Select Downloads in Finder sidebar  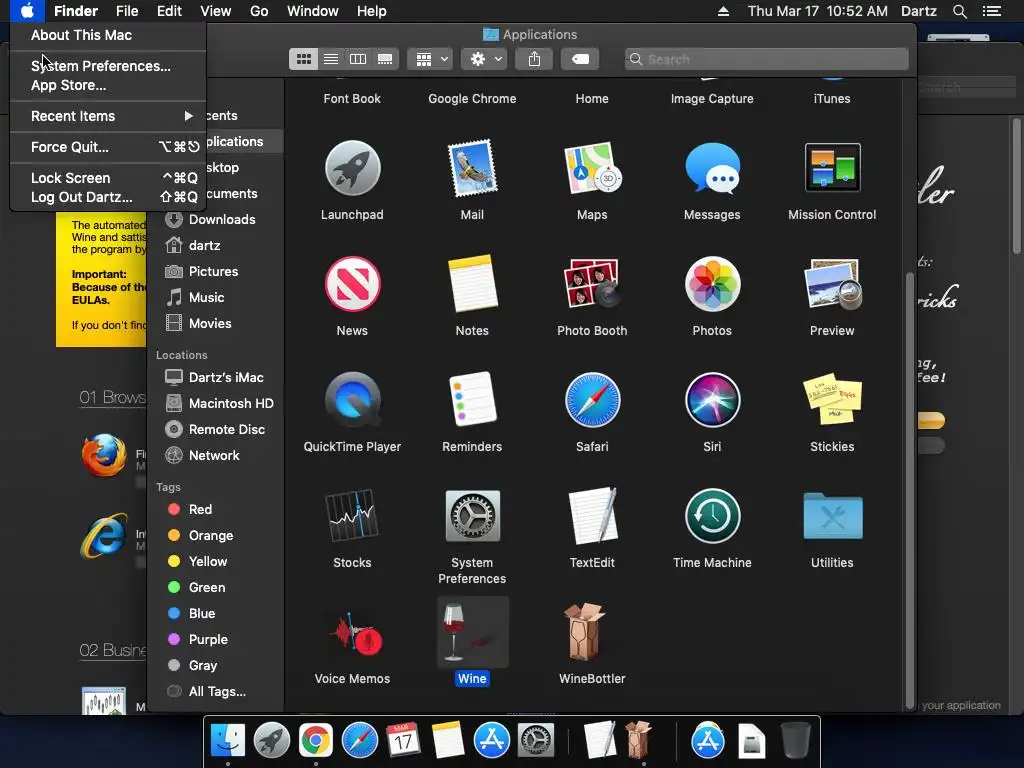click(x=216, y=219)
